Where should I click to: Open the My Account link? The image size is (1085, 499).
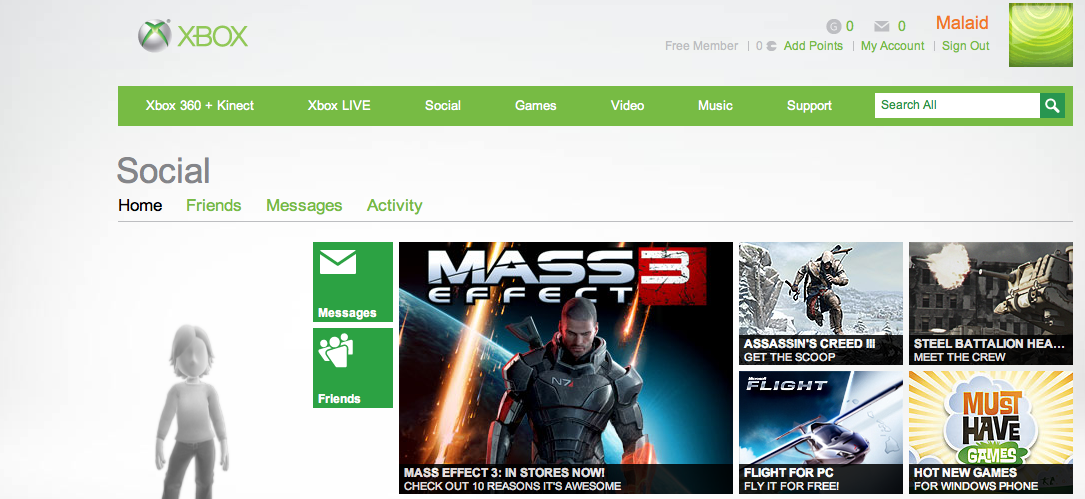(893, 46)
